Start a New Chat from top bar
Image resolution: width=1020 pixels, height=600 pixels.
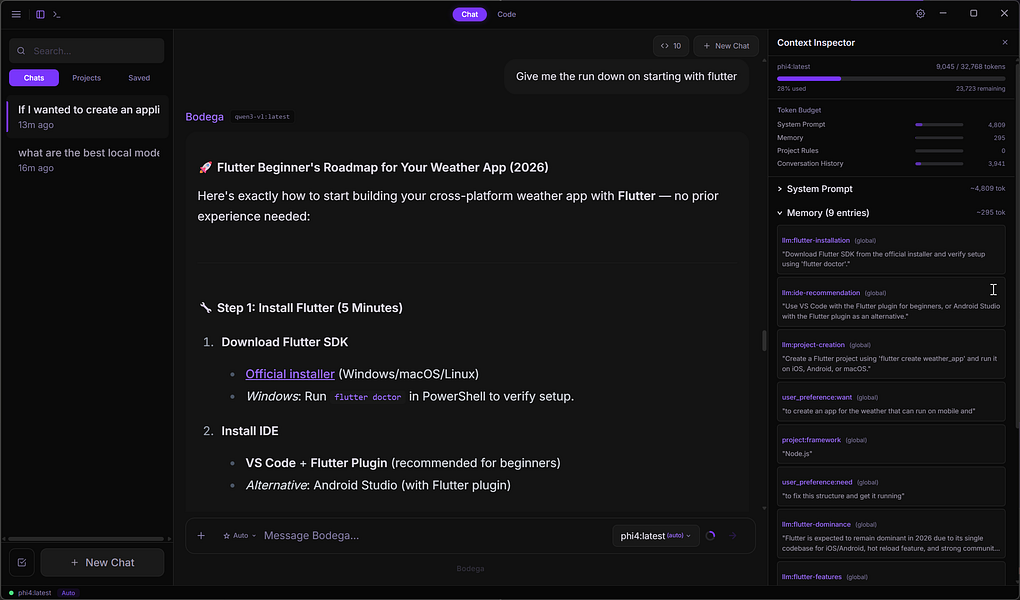[726, 46]
